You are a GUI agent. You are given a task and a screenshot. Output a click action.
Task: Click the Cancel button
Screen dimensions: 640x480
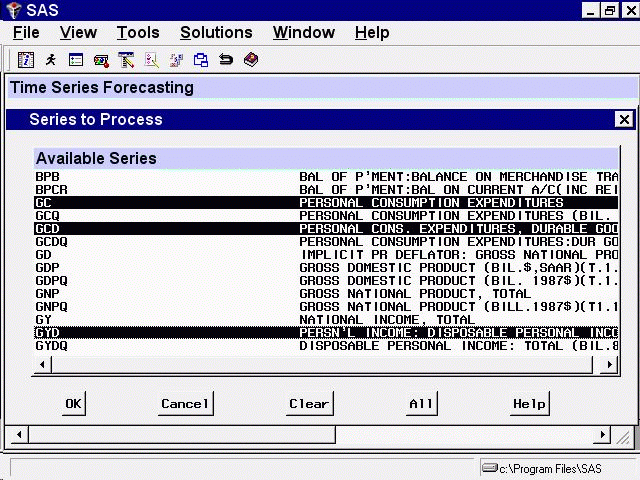185,404
